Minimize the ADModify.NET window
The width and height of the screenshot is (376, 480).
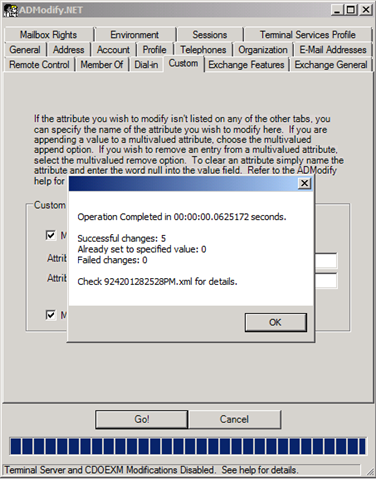point(337,10)
